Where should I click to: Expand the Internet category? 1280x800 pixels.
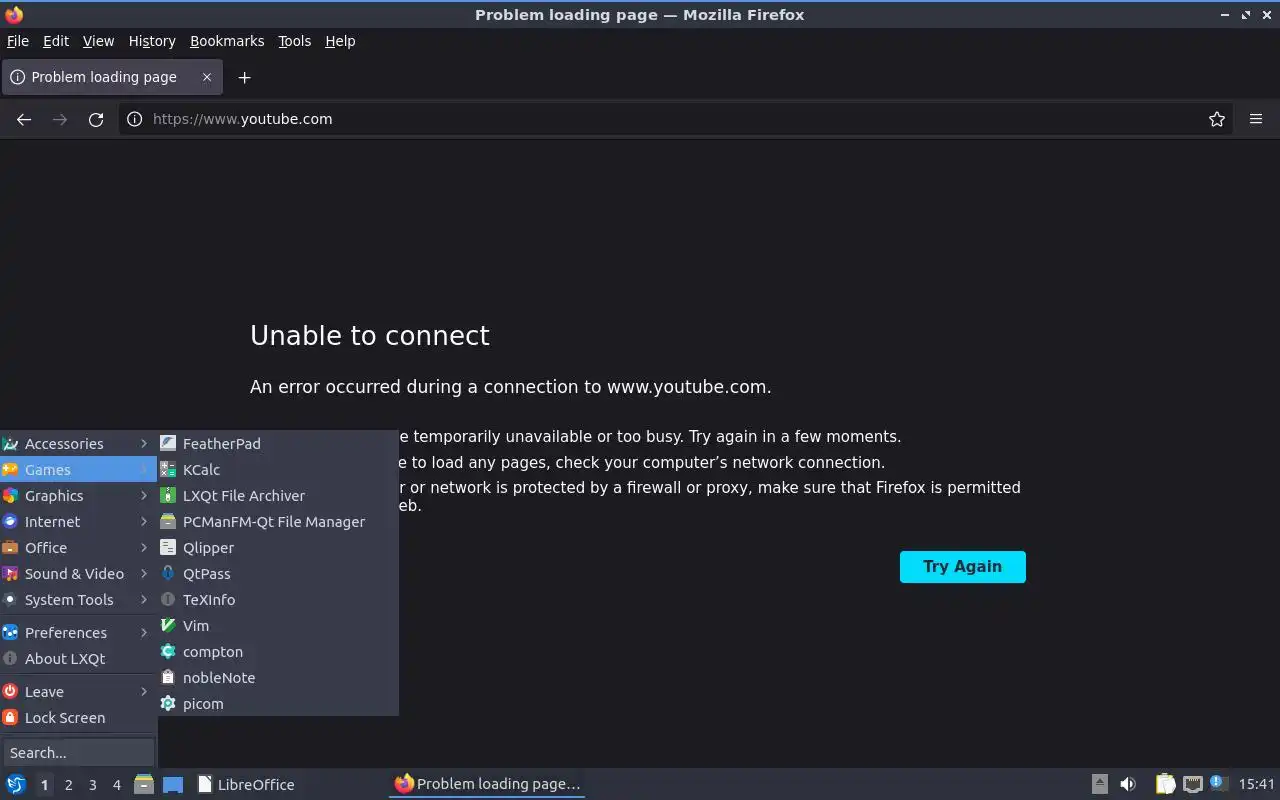(78, 521)
